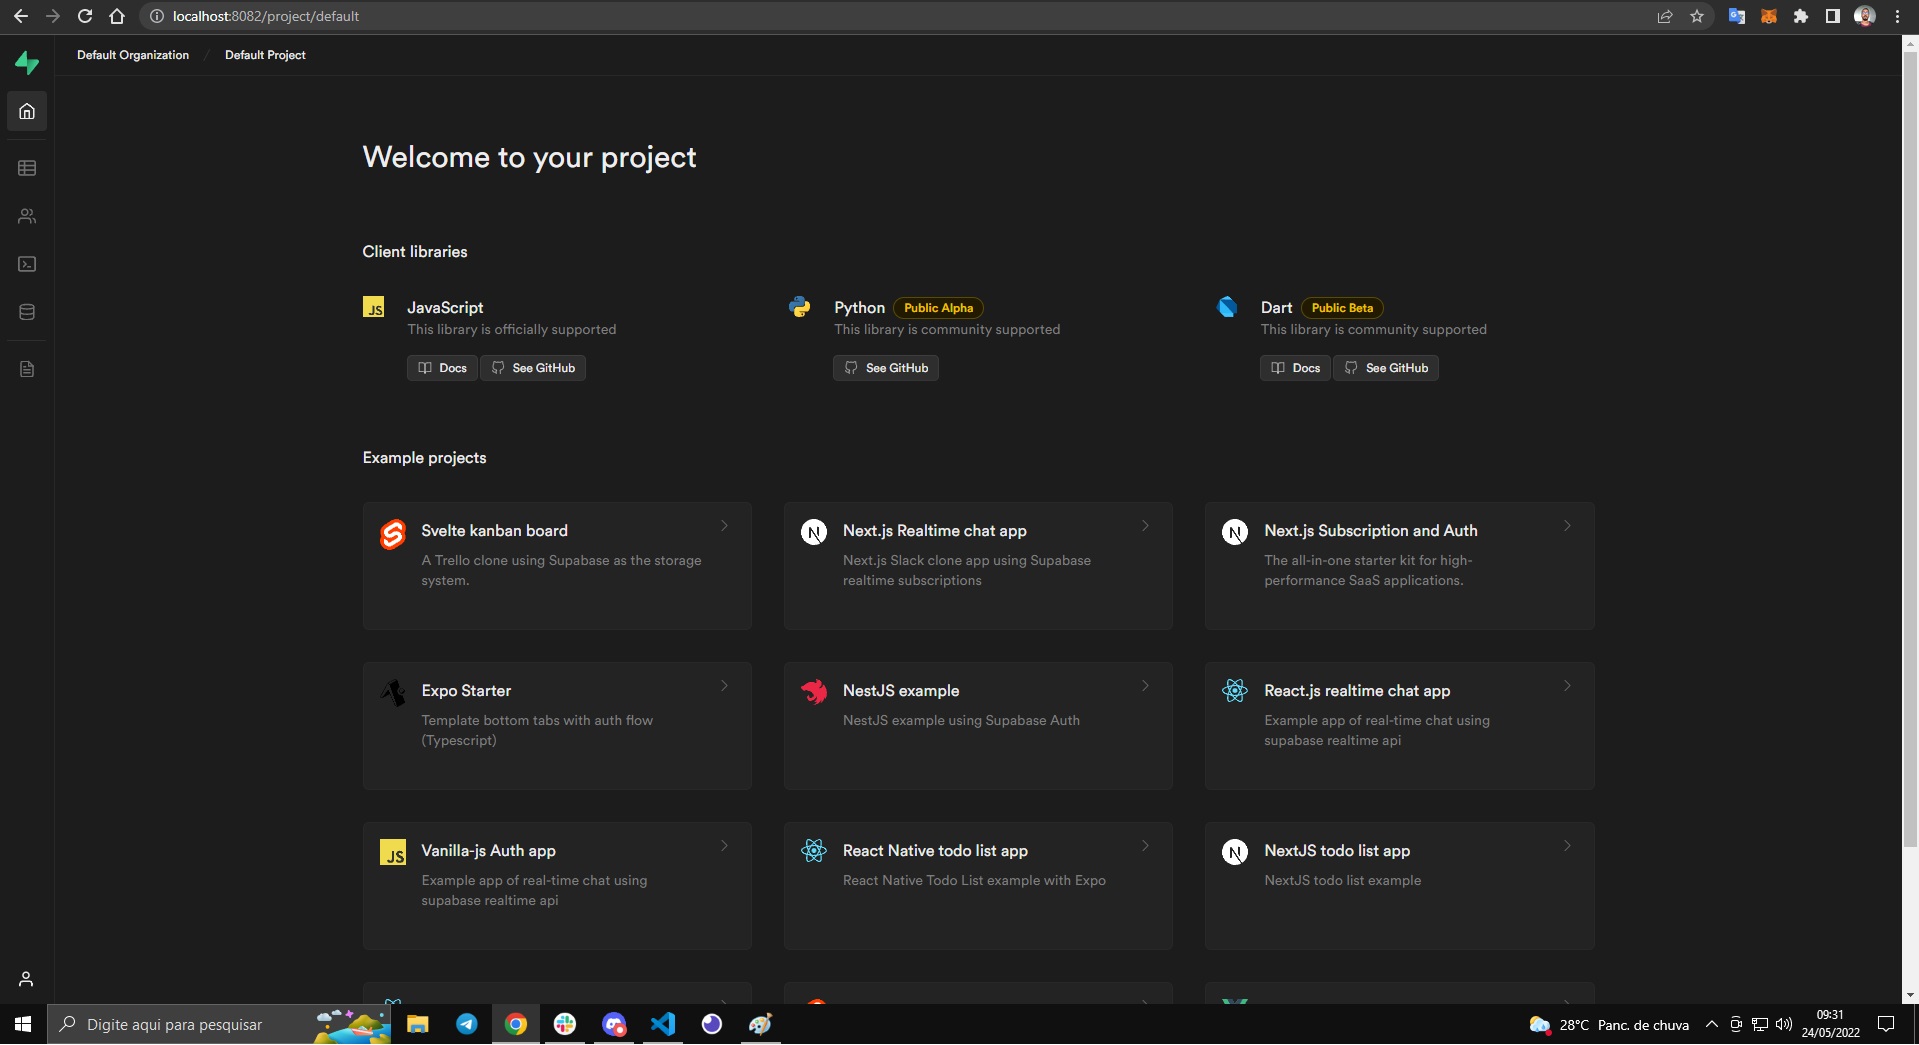Click the Default Organization breadcrumb
This screenshot has width=1919, height=1045.
point(132,55)
